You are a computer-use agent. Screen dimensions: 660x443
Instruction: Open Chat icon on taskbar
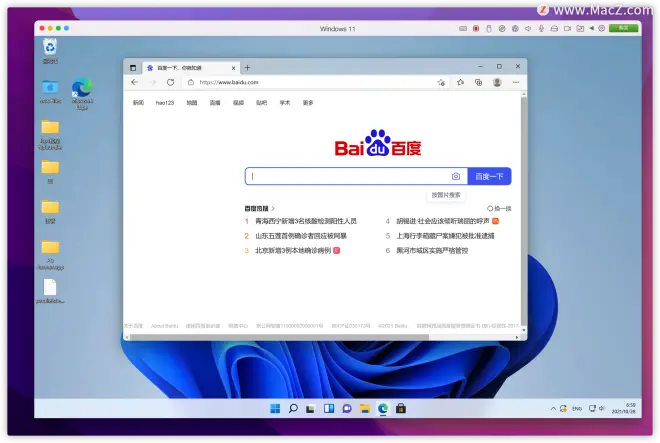click(x=347, y=408)
